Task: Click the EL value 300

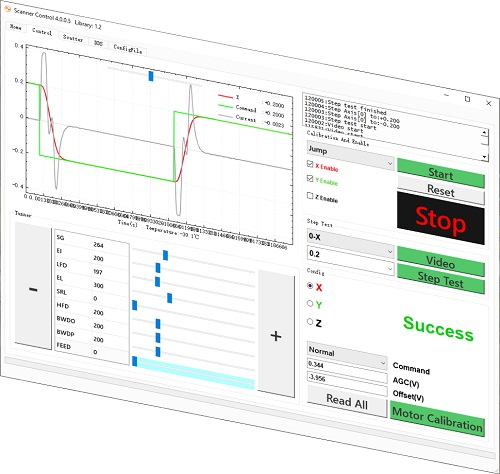Action: [98, 286]
